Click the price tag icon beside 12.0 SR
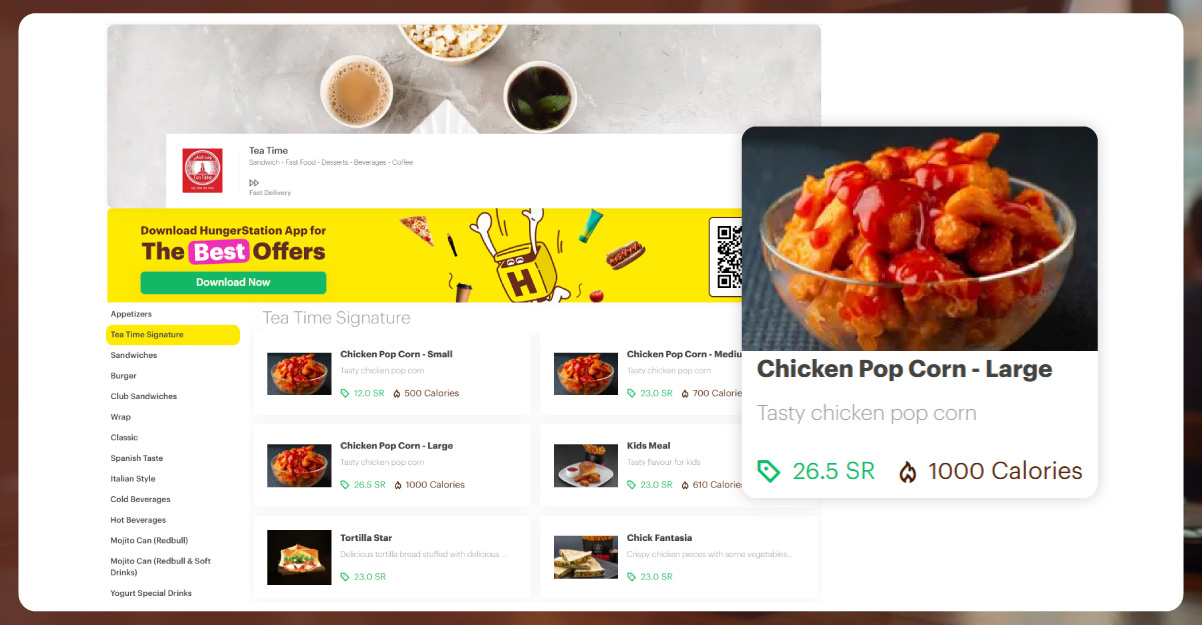Screen dimensions: 1202x625 [345, 394]
